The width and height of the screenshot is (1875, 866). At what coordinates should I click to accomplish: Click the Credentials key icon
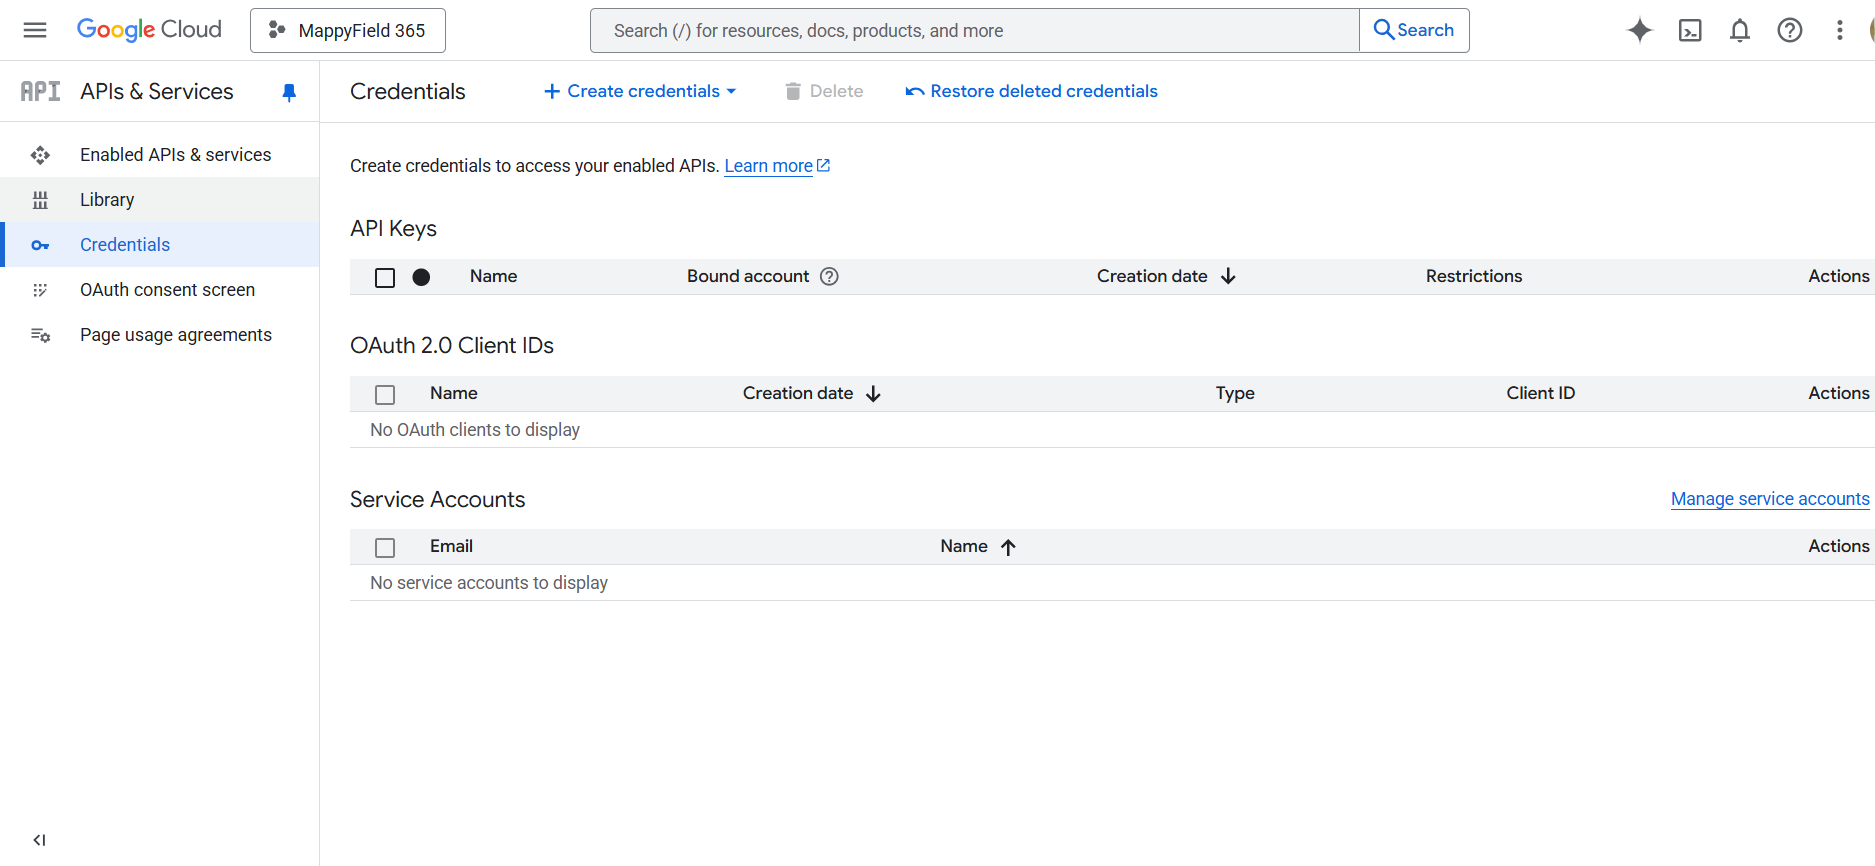coord(40,245)
